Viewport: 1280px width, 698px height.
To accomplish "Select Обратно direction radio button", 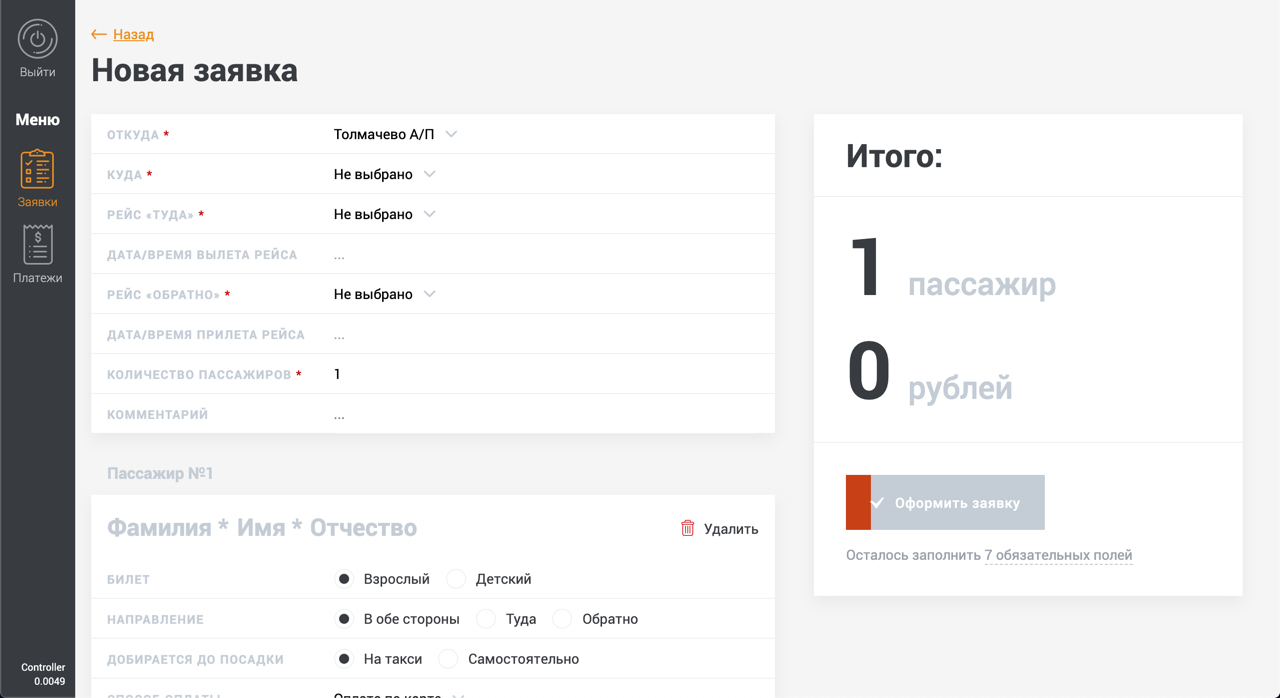I will 563,619.
